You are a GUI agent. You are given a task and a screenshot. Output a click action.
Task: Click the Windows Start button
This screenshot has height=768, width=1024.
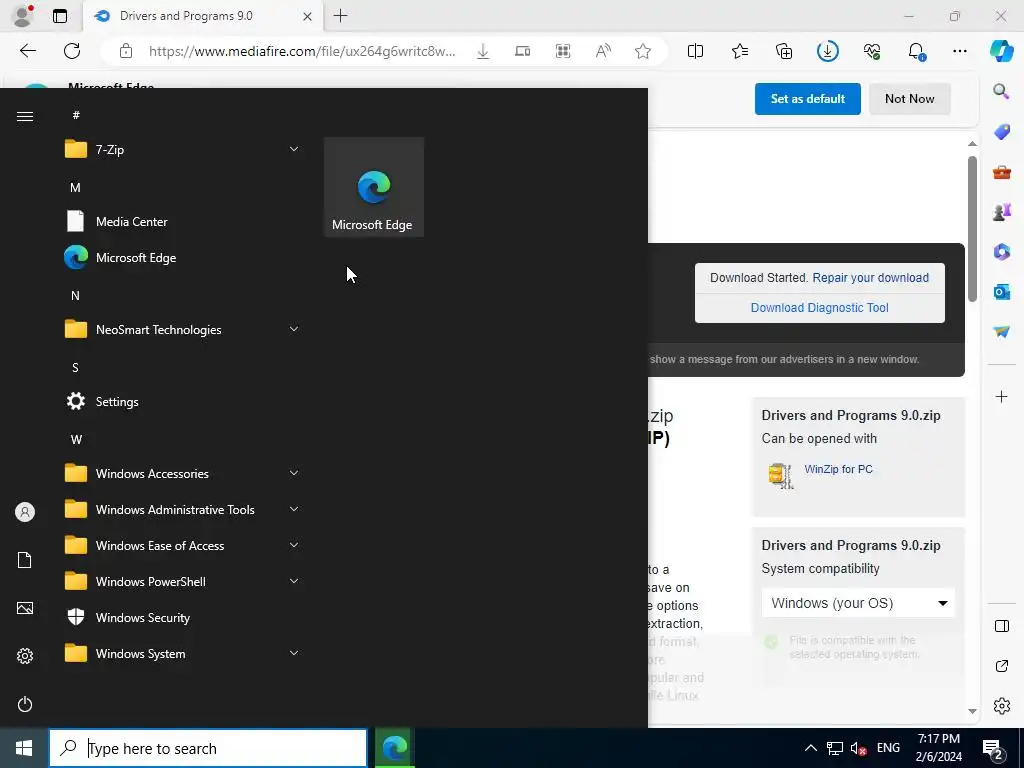24,748
